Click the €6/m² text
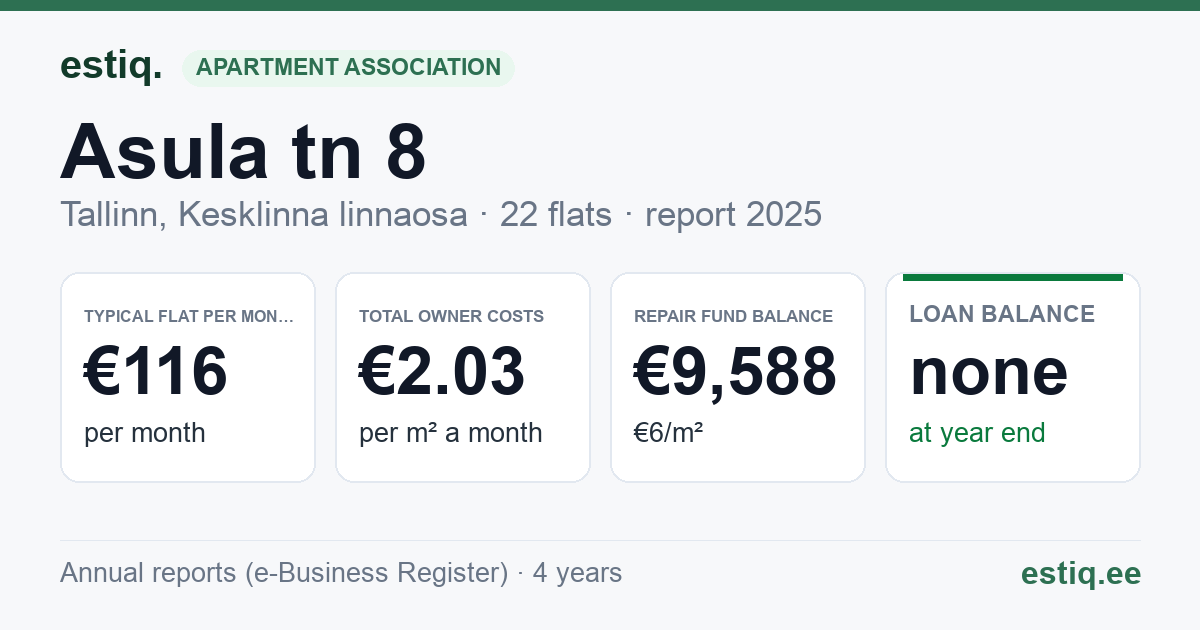The height and width of the screenshot is (630, 1200). (669, 433)
